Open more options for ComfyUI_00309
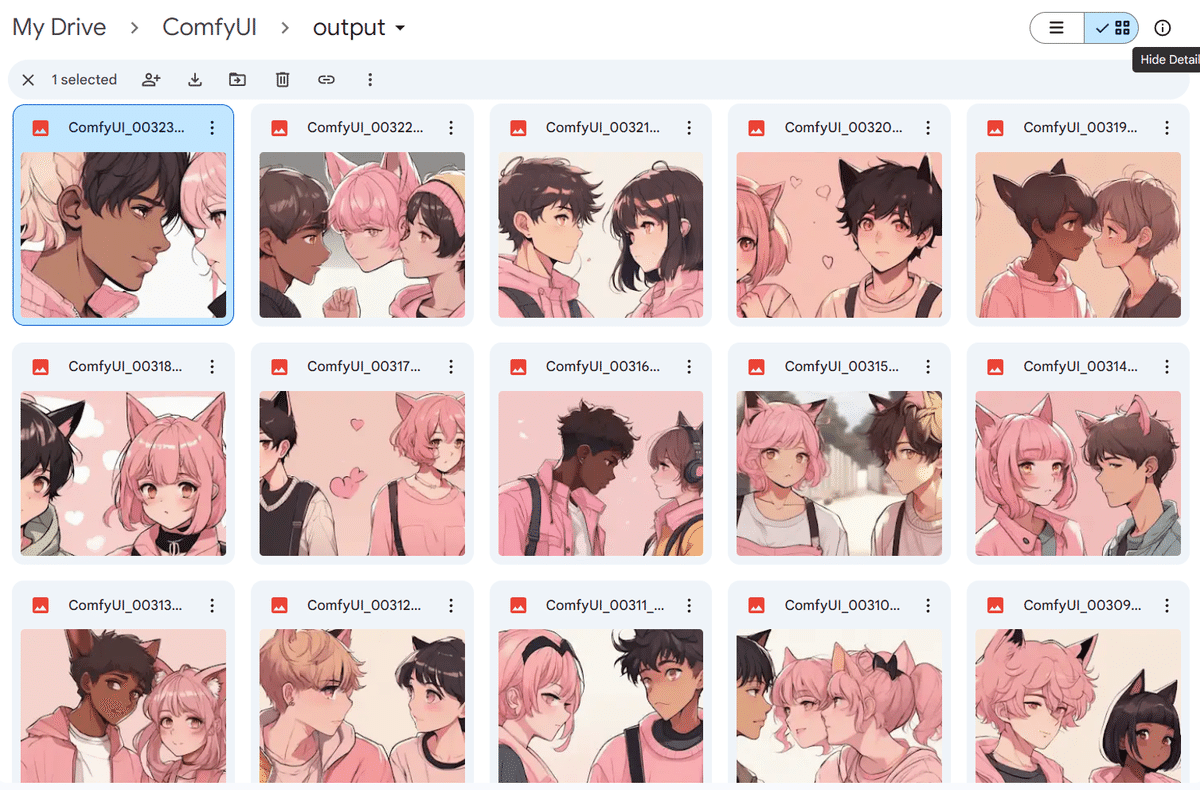The width and height of the screenshot is (1200, 790). point(1168,606)
